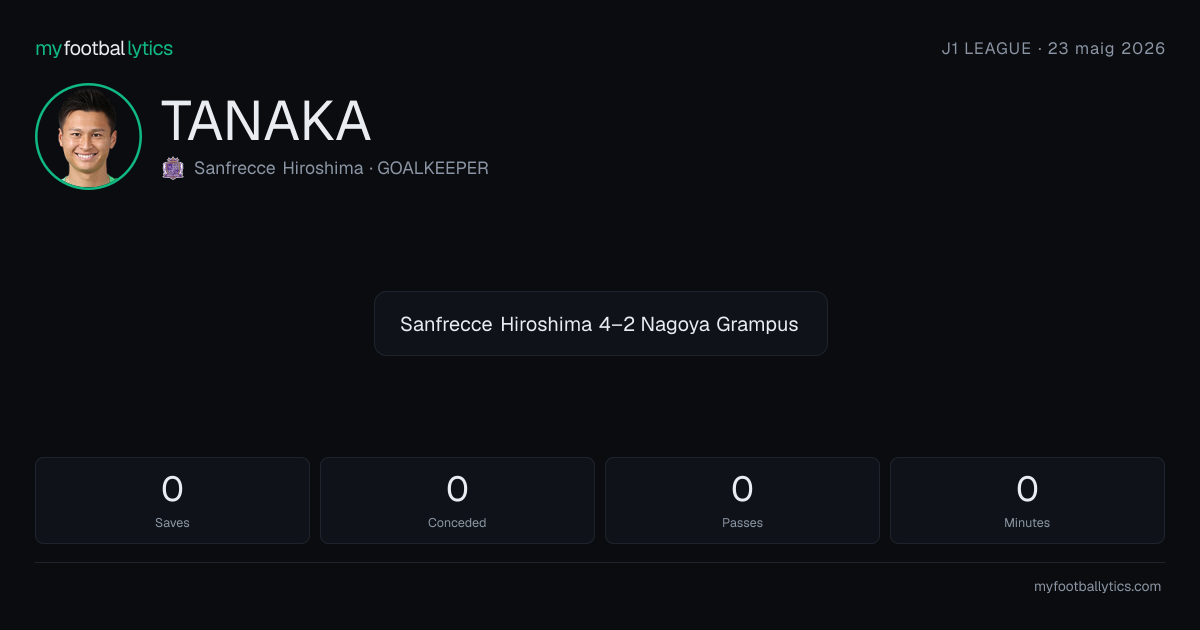Screen dimensions: 1200x630
Task: Click the Passes value of 0
Action: (742, 489)
